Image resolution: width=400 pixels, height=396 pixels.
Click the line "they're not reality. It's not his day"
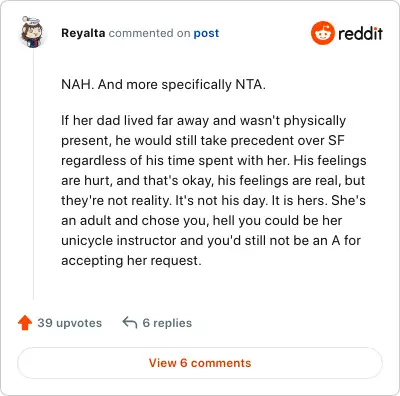point(213,200)
